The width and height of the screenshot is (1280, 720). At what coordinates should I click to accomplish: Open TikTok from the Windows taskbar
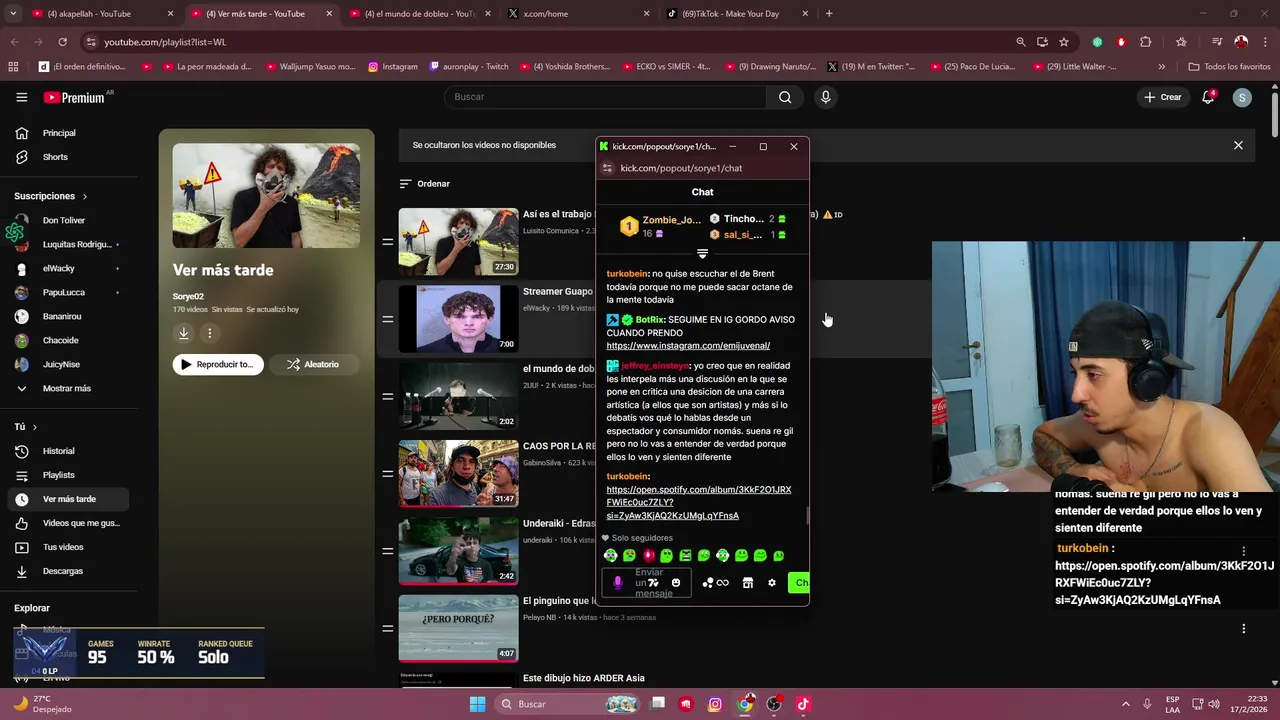(803, 704)
